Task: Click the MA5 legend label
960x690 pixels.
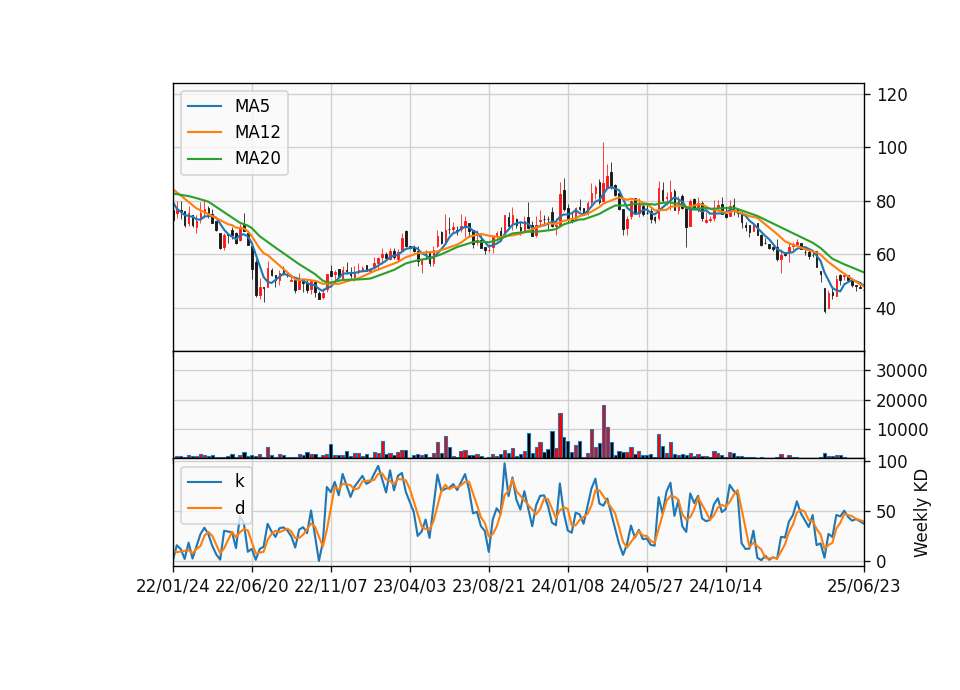Action: click(252, 106)
